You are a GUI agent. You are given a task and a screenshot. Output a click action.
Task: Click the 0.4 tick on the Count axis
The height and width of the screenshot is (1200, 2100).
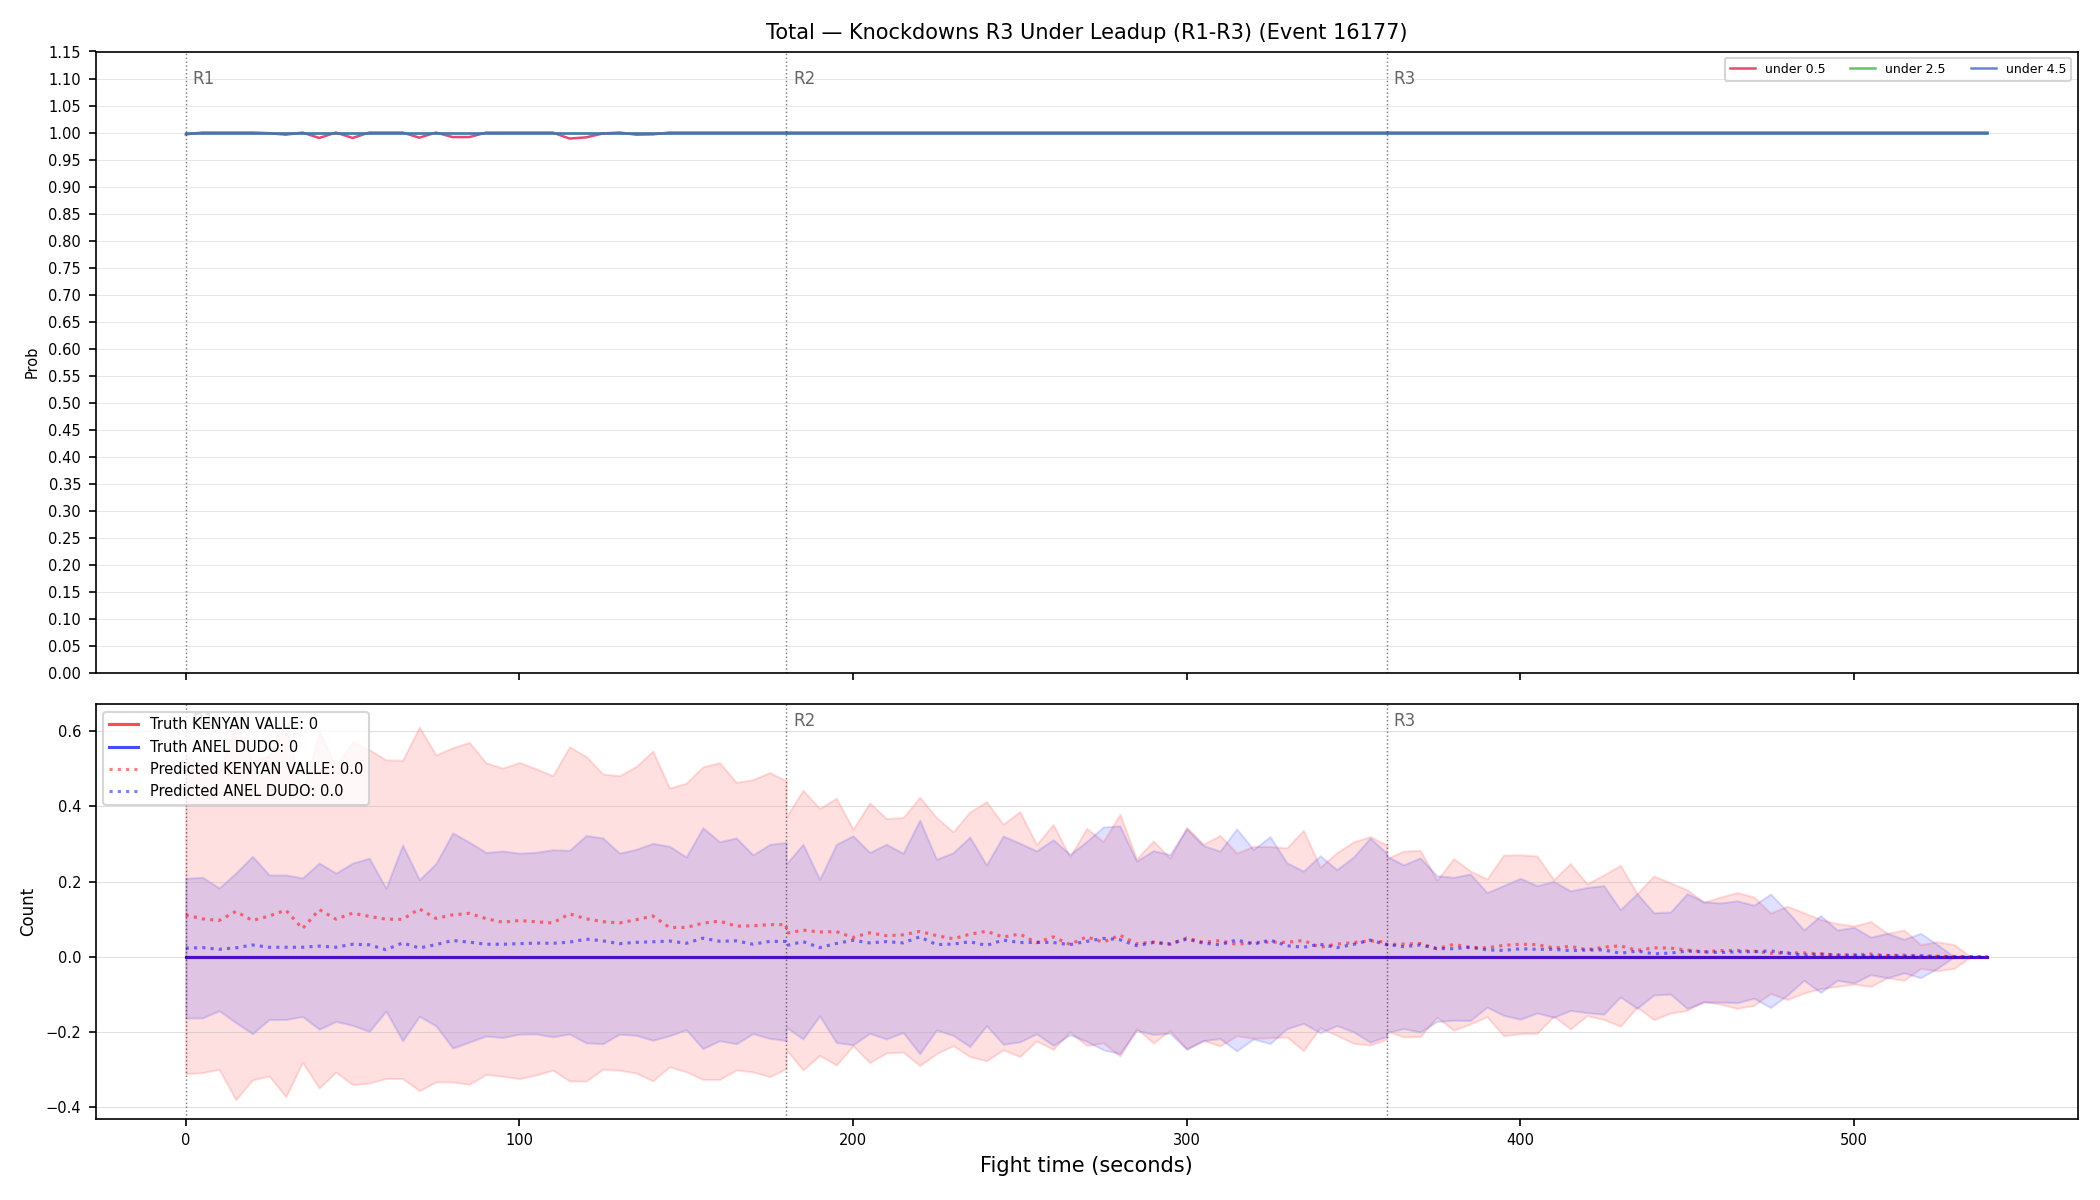click(x=69, y=806)
